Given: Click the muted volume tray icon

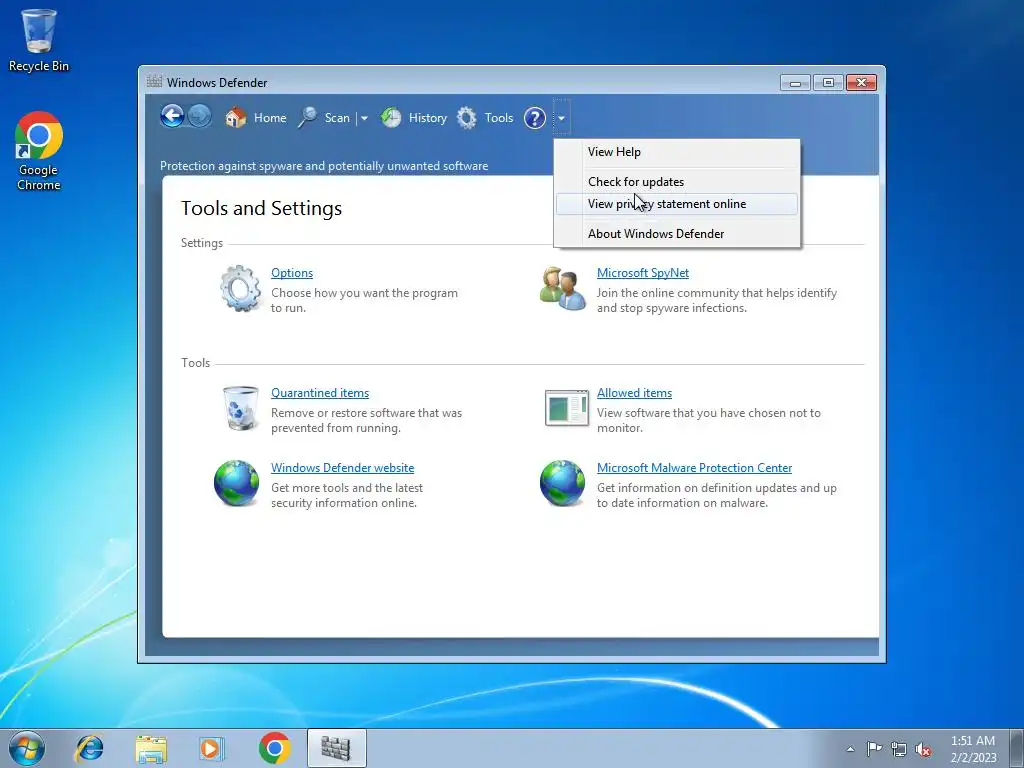Looking at the screenshot, I should click(923, 749).
